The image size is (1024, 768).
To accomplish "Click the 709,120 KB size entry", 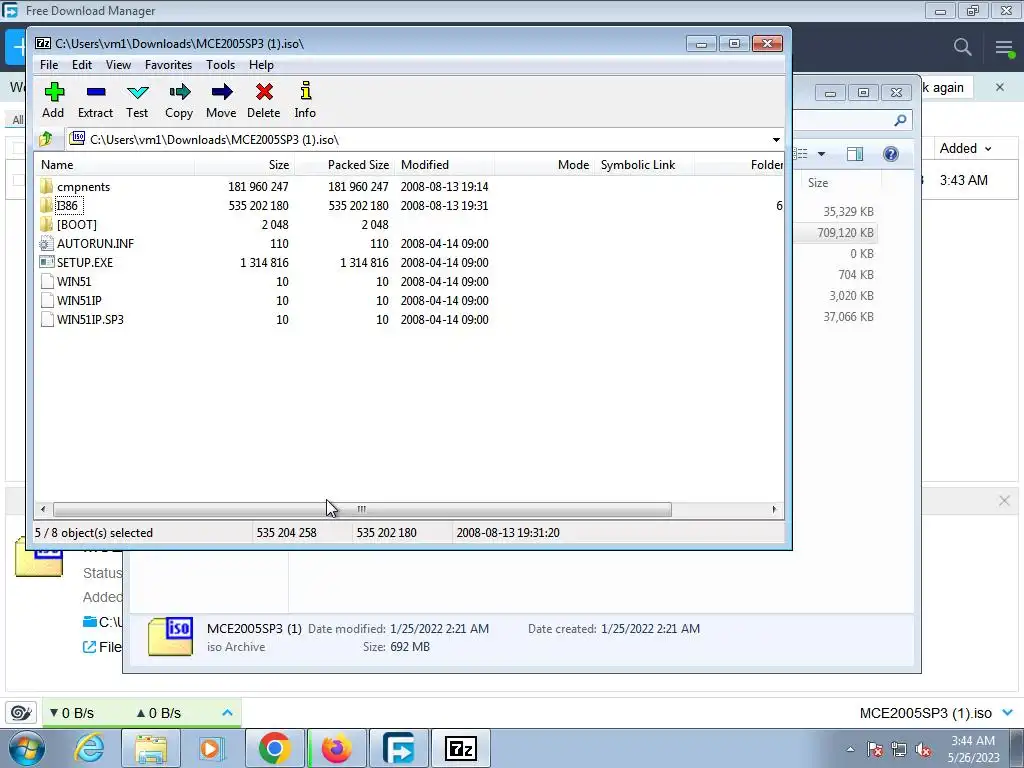I will pyautogui.click(x=845, y=232).
